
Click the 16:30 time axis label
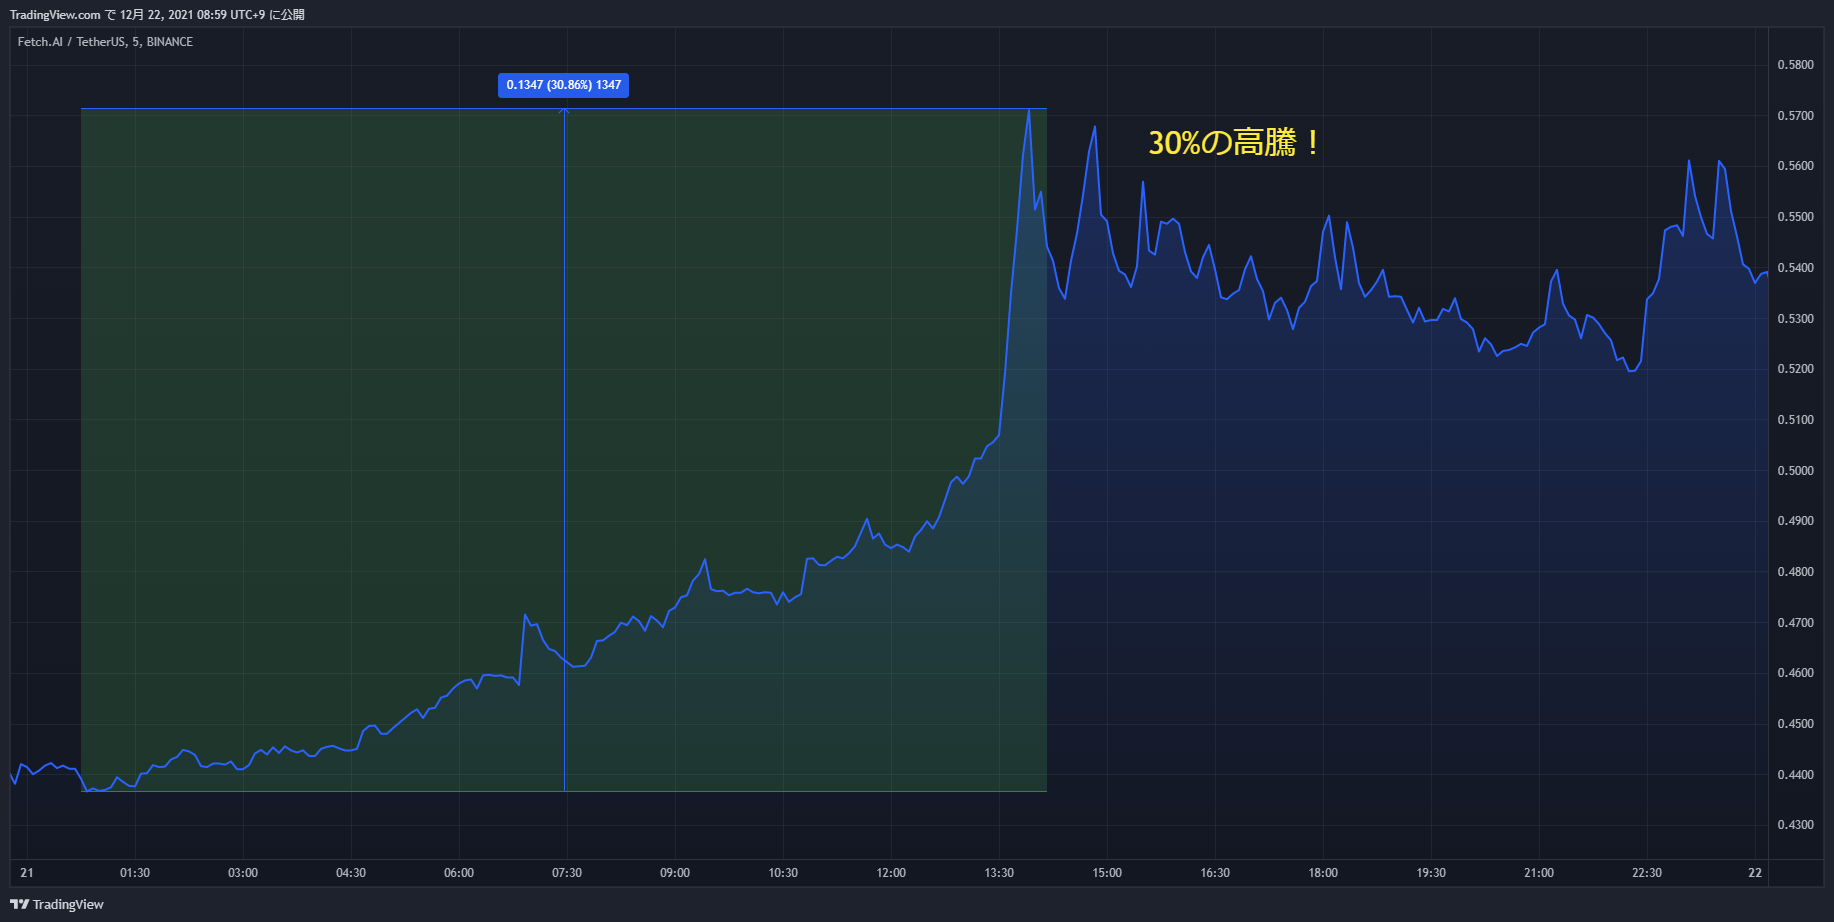[x=1215, y=873]
